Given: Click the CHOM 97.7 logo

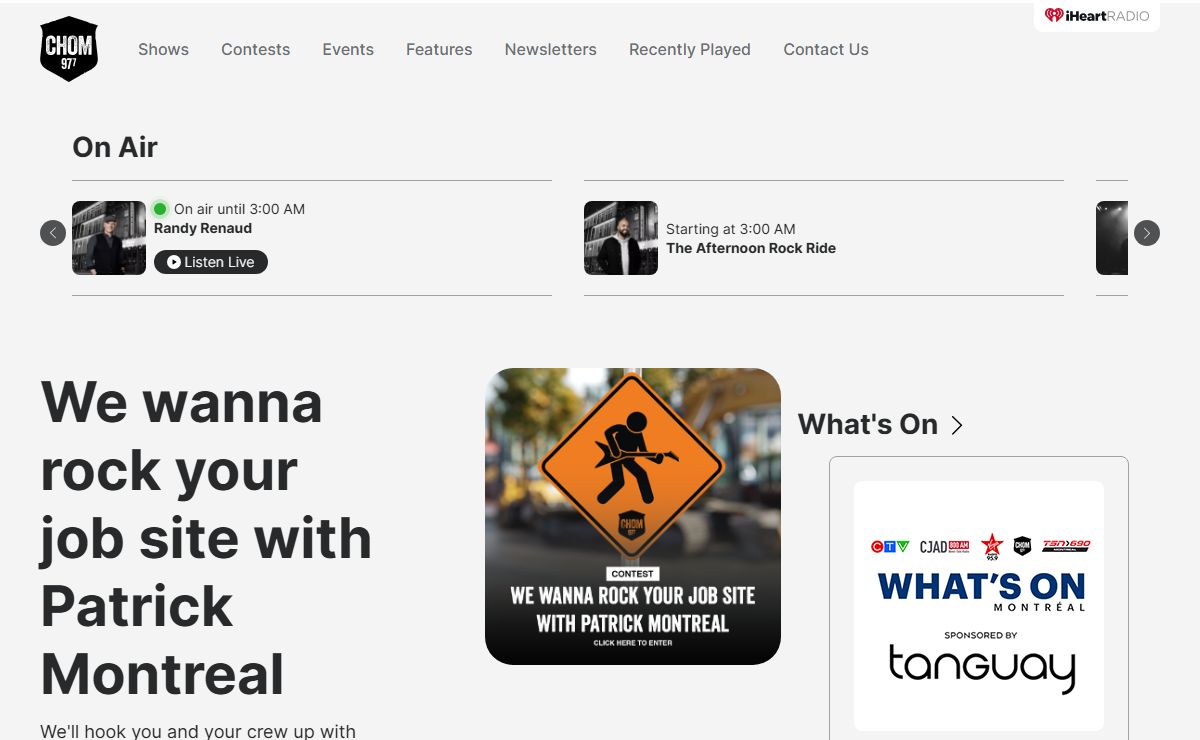Looking at the screenshot, I should click(69, 49).
